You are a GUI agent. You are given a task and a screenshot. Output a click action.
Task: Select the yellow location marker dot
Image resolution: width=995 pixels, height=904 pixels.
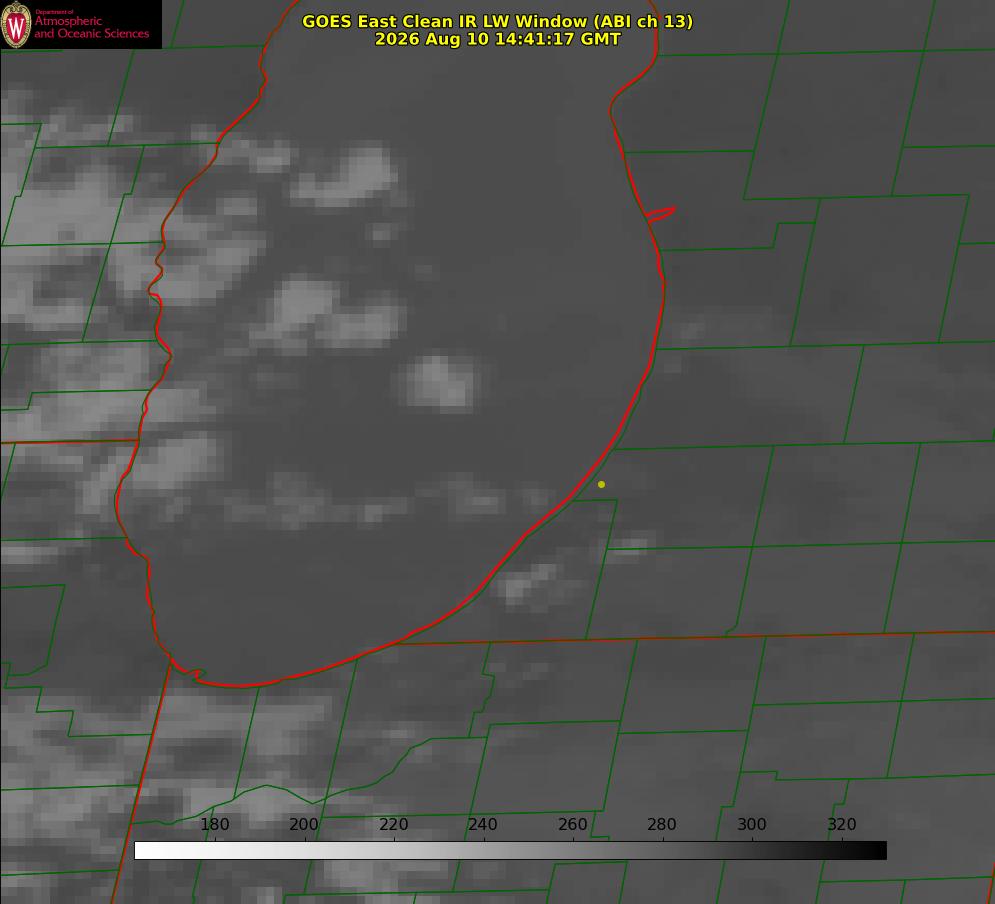601,484
